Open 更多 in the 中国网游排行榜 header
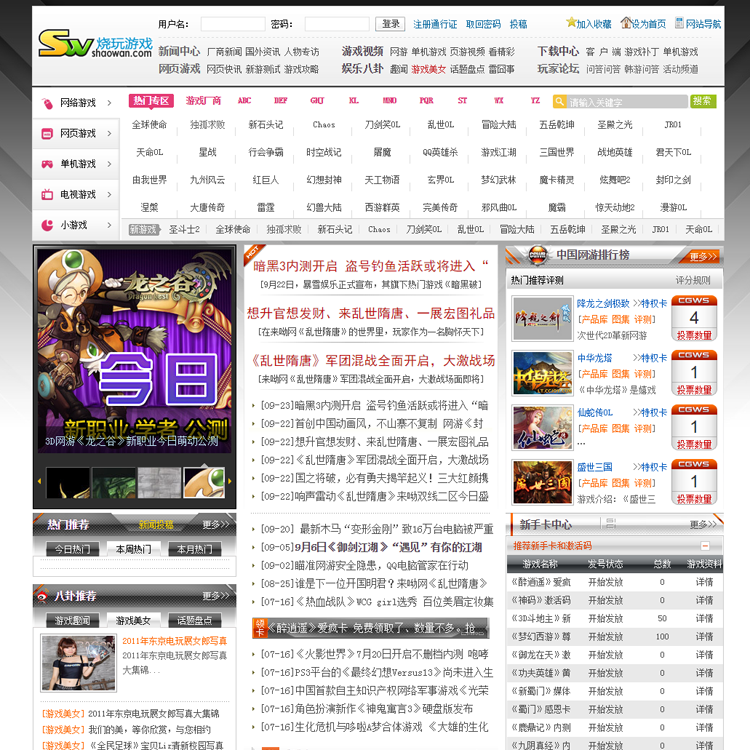Image resolution: width=750 pixels, height=750 pixels. (703, 257)
